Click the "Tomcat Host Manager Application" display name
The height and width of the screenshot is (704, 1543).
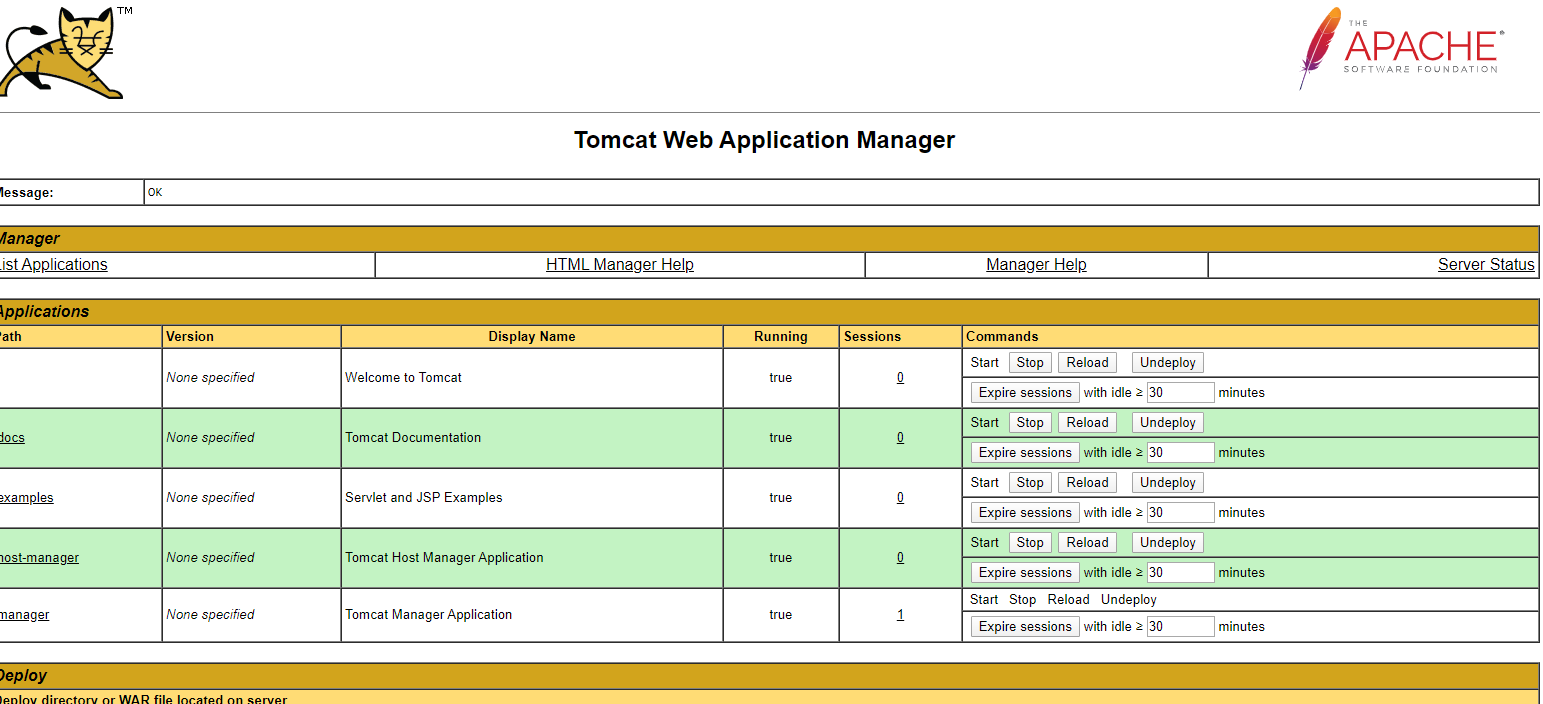pyautogui.click(x=444, y=558)
